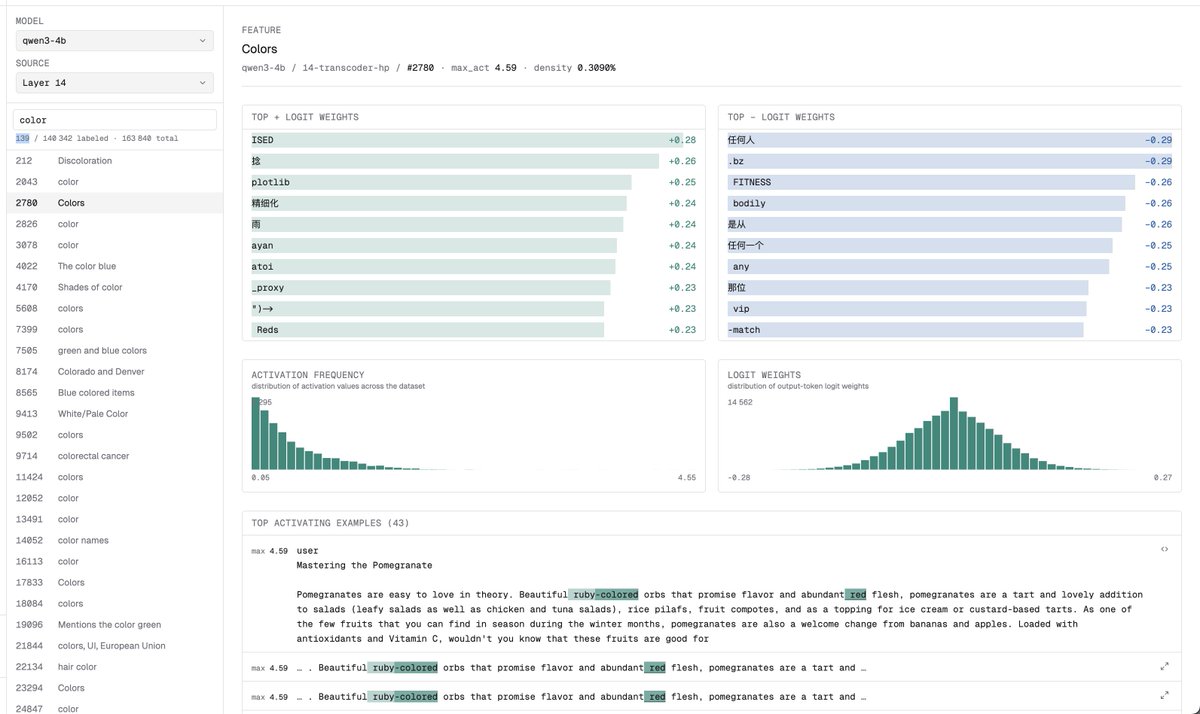Click the Reds positive logit weight row

(x=474, y=329)
